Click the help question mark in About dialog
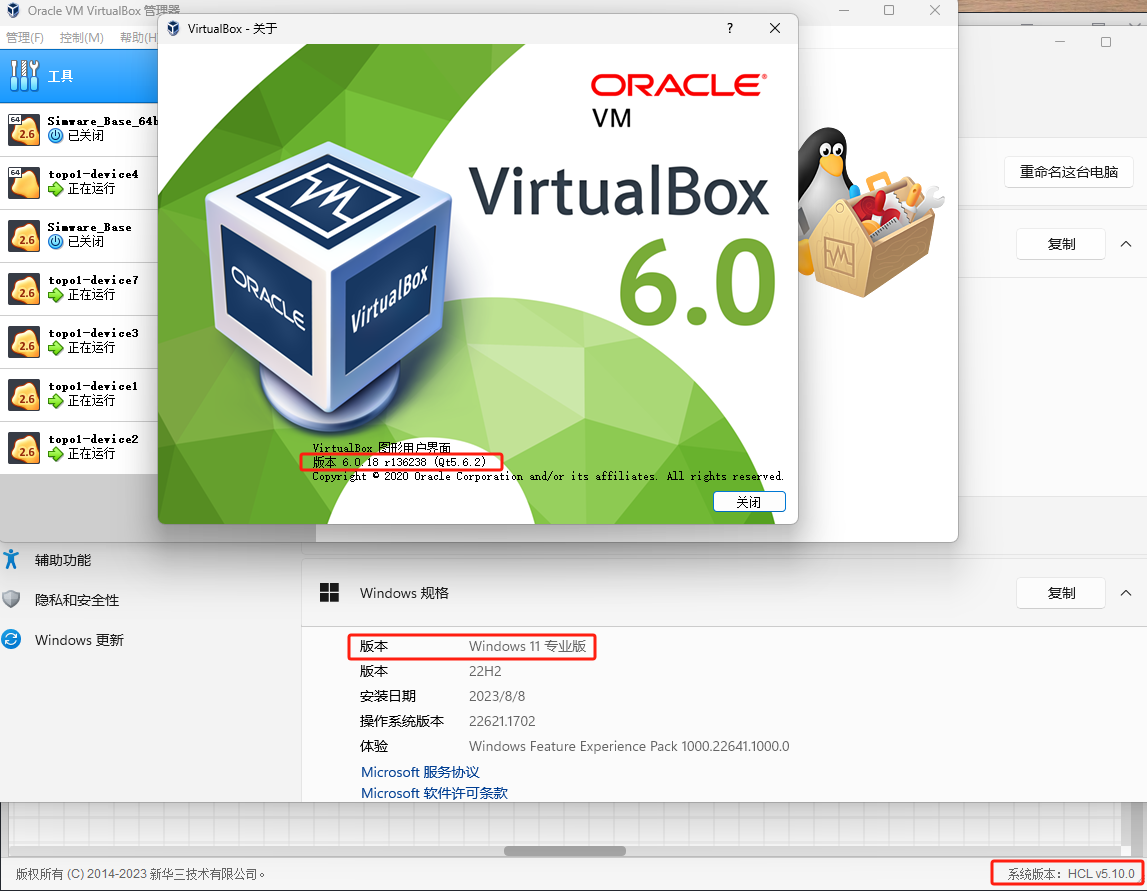The image size is (1147, 891). pos(729,29)
